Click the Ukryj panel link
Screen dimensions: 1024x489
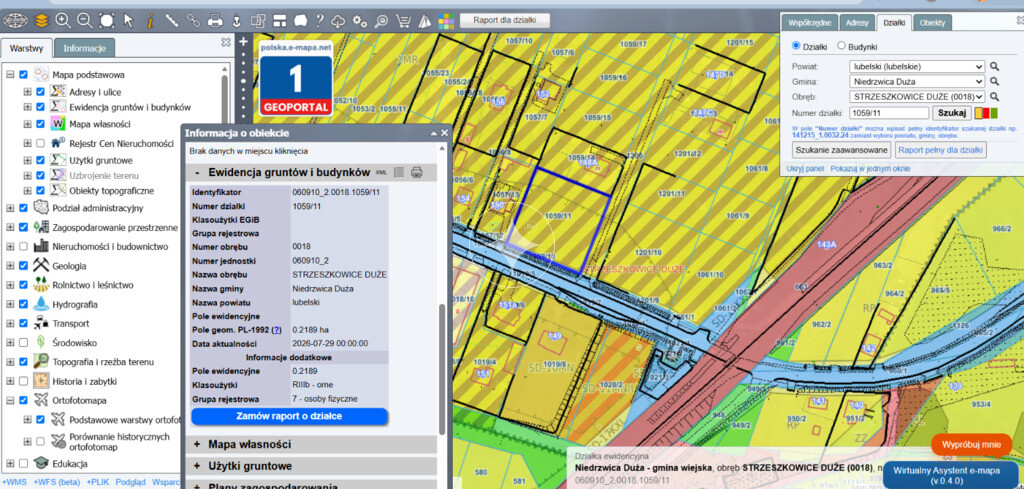click(x=805, y=168)
